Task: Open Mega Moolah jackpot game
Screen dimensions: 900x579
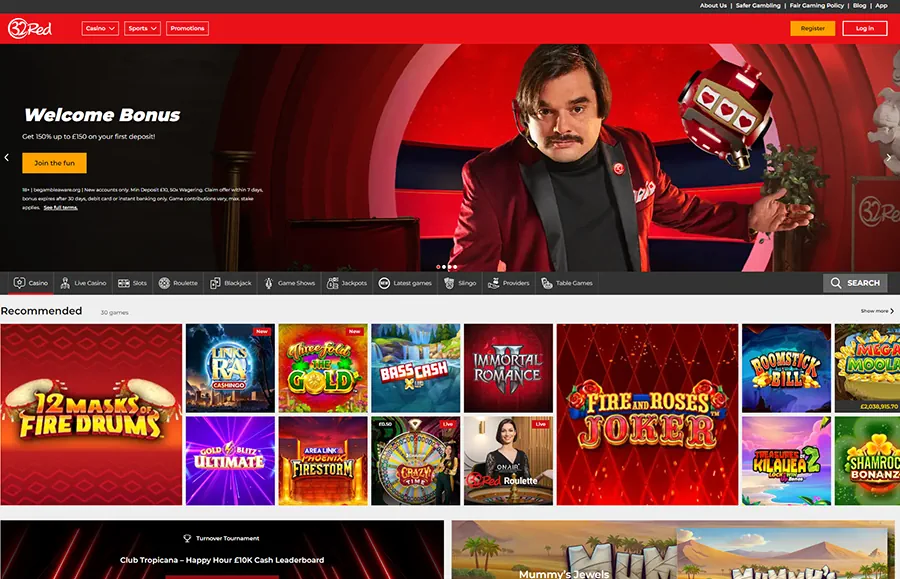Action: 867,368
